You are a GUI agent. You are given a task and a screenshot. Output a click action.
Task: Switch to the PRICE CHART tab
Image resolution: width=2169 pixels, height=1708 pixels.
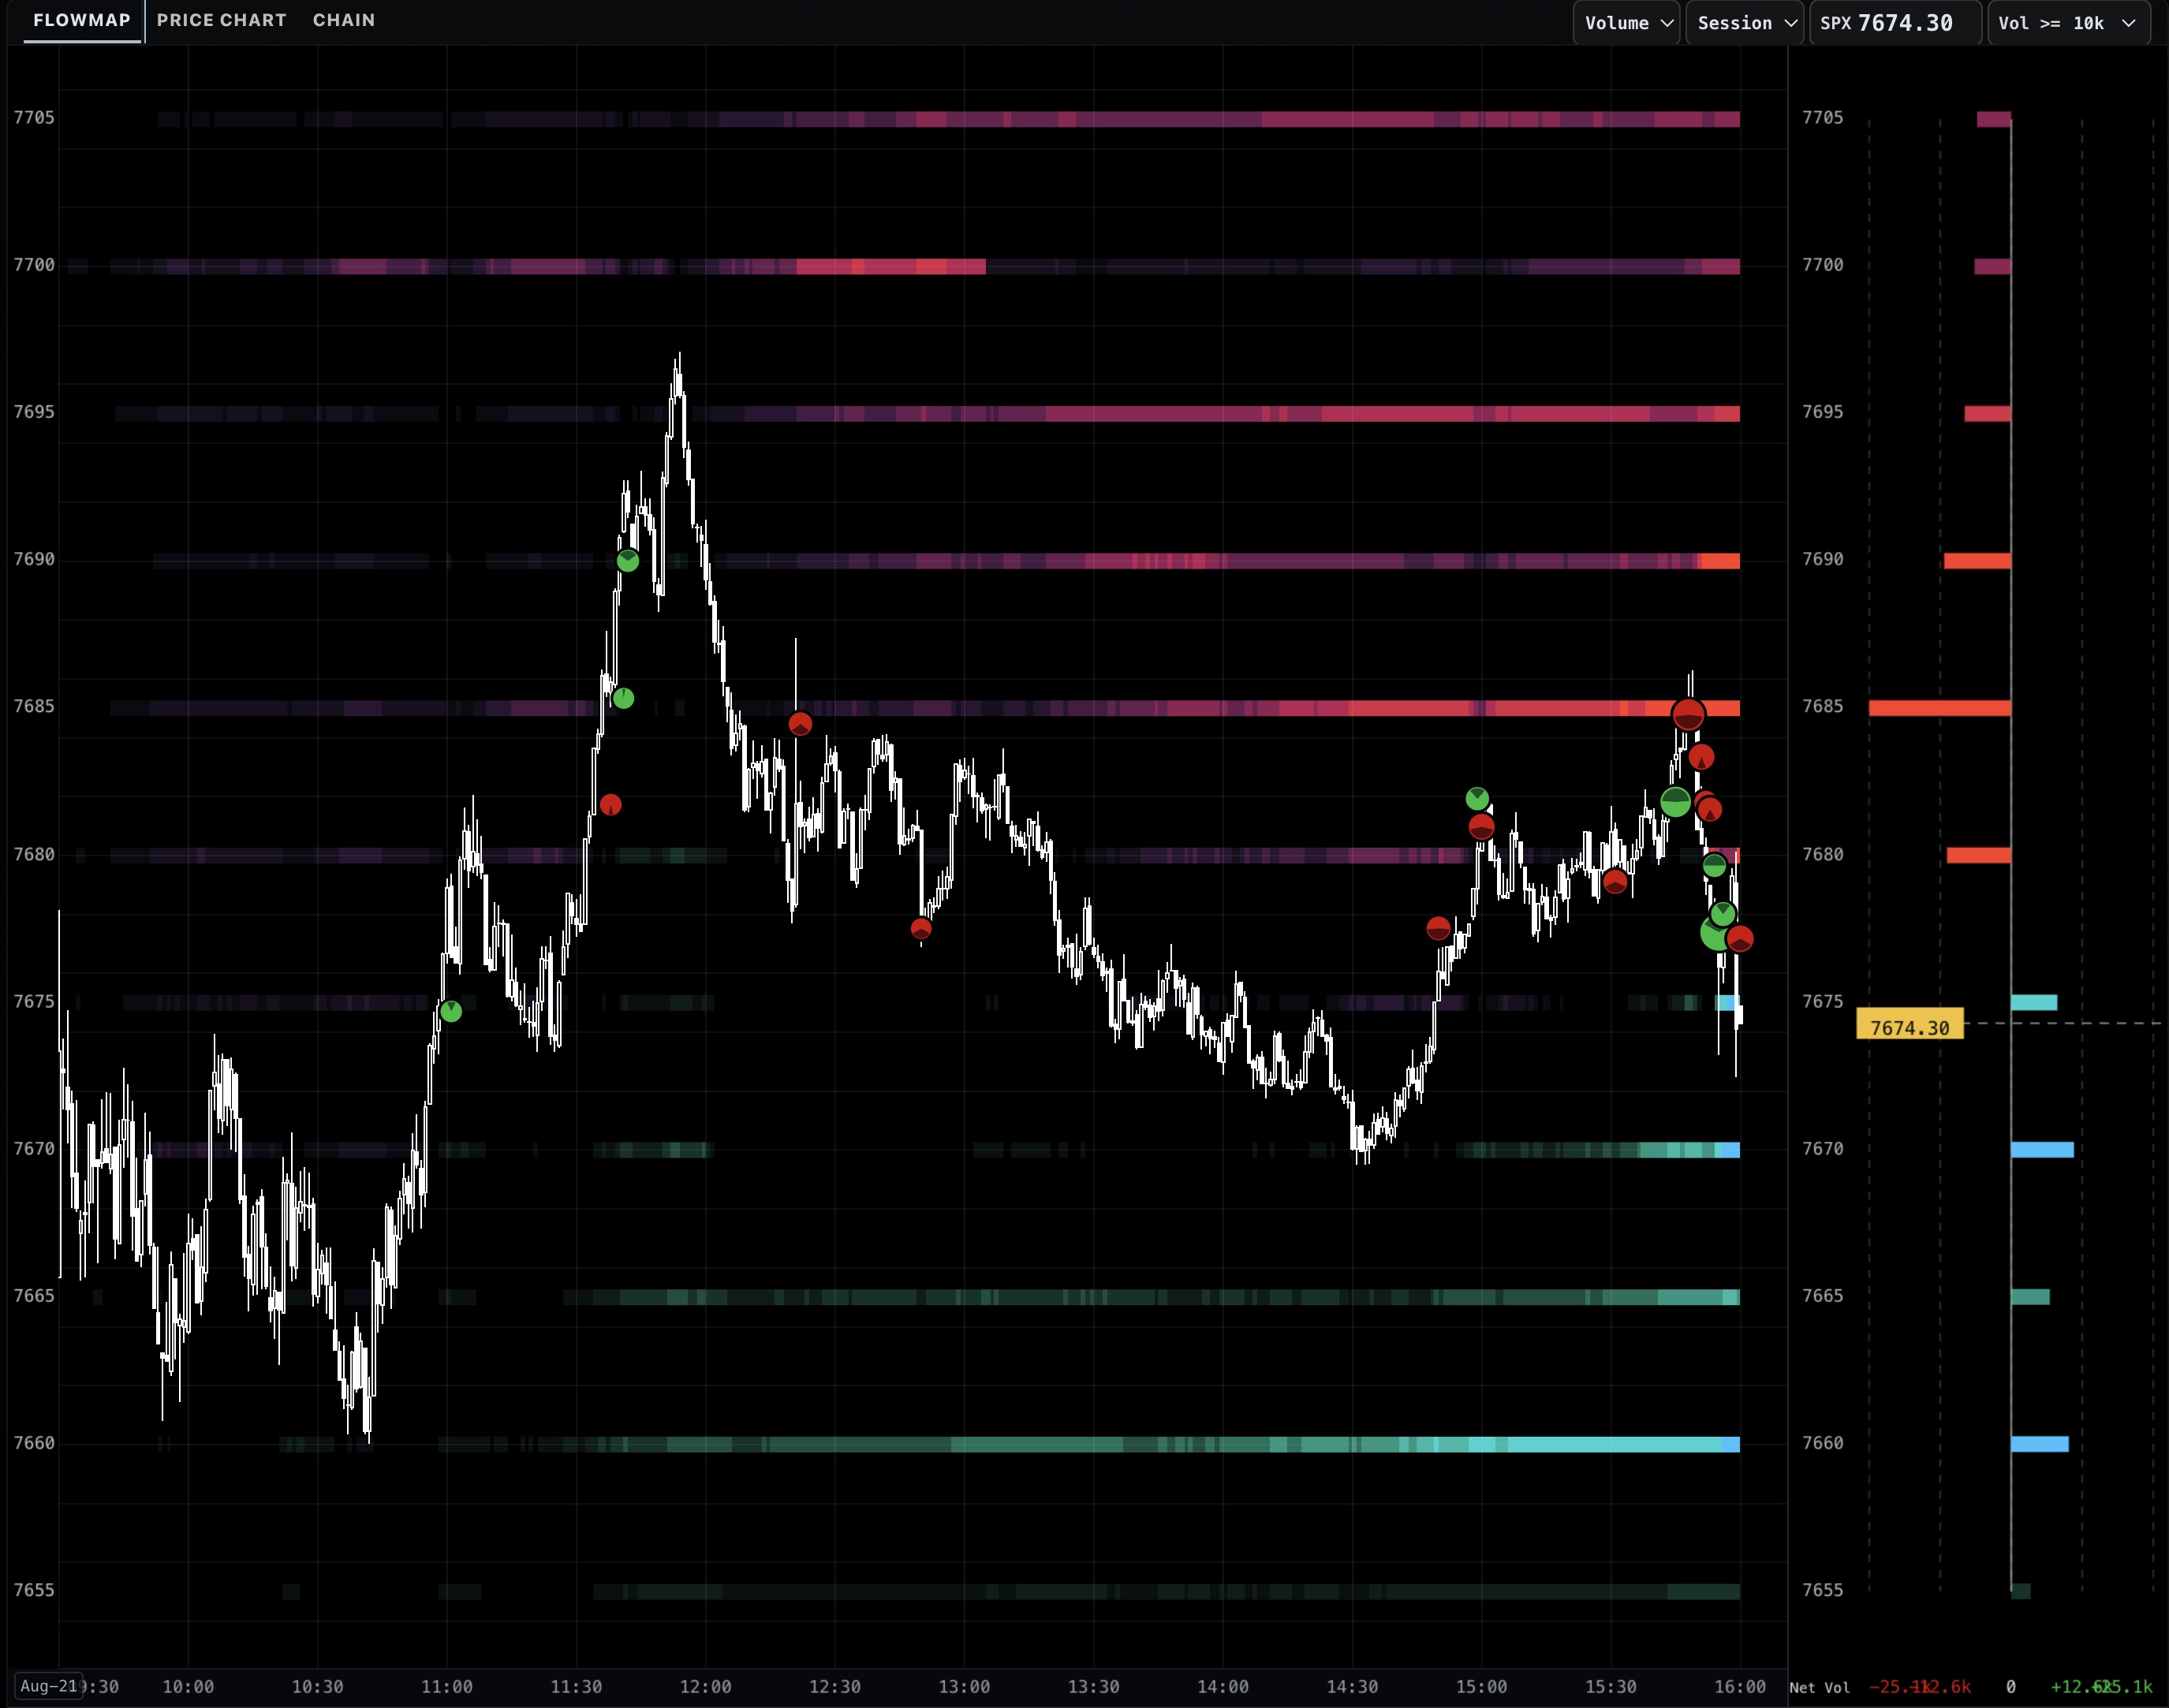(221, 20)
